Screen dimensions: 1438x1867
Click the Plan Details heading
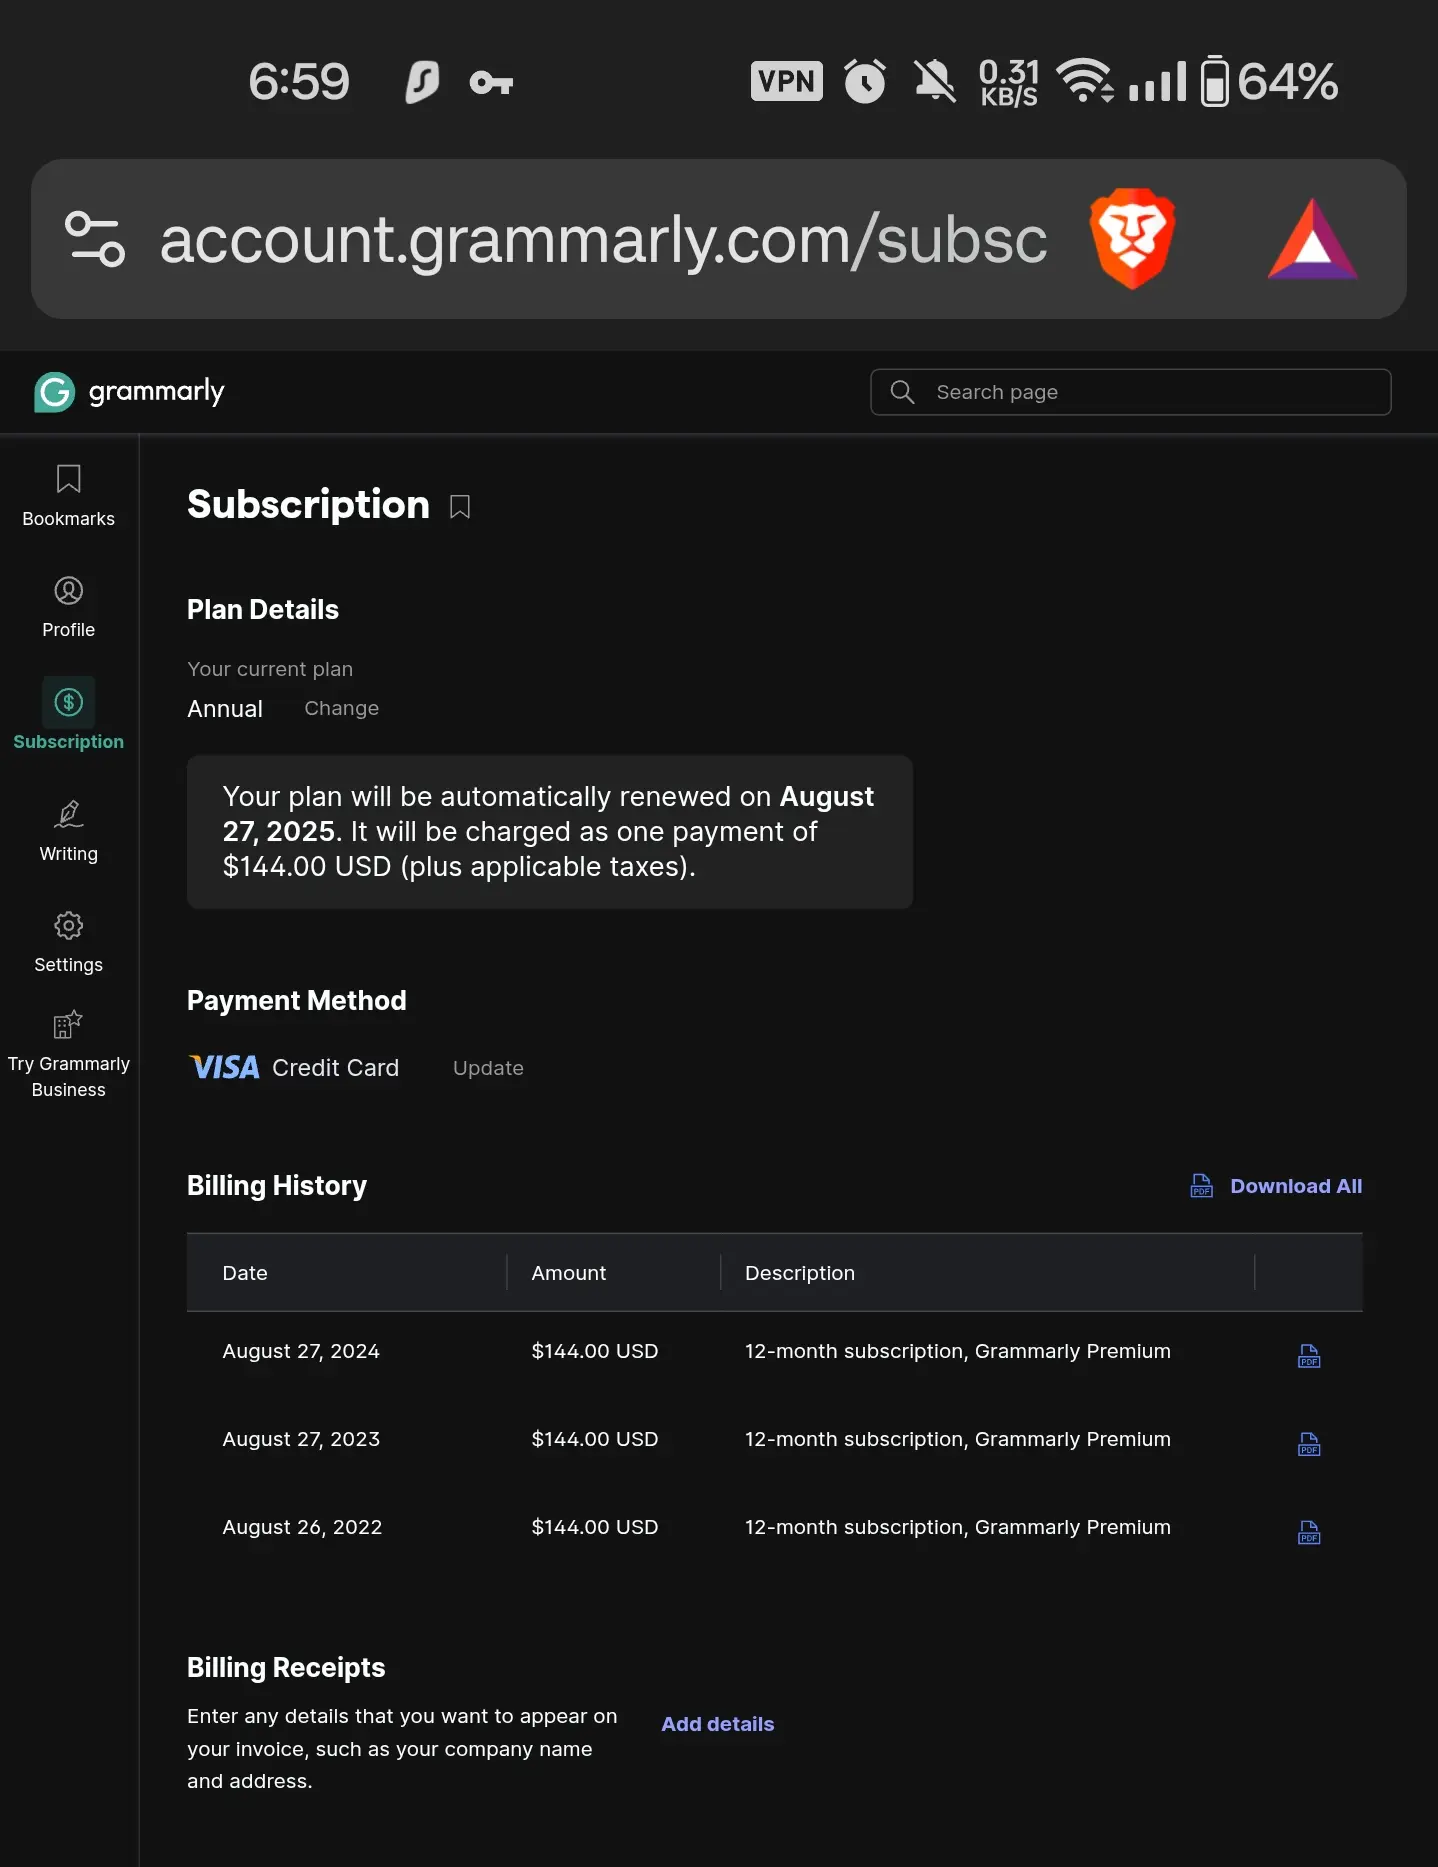pos(263,609)
